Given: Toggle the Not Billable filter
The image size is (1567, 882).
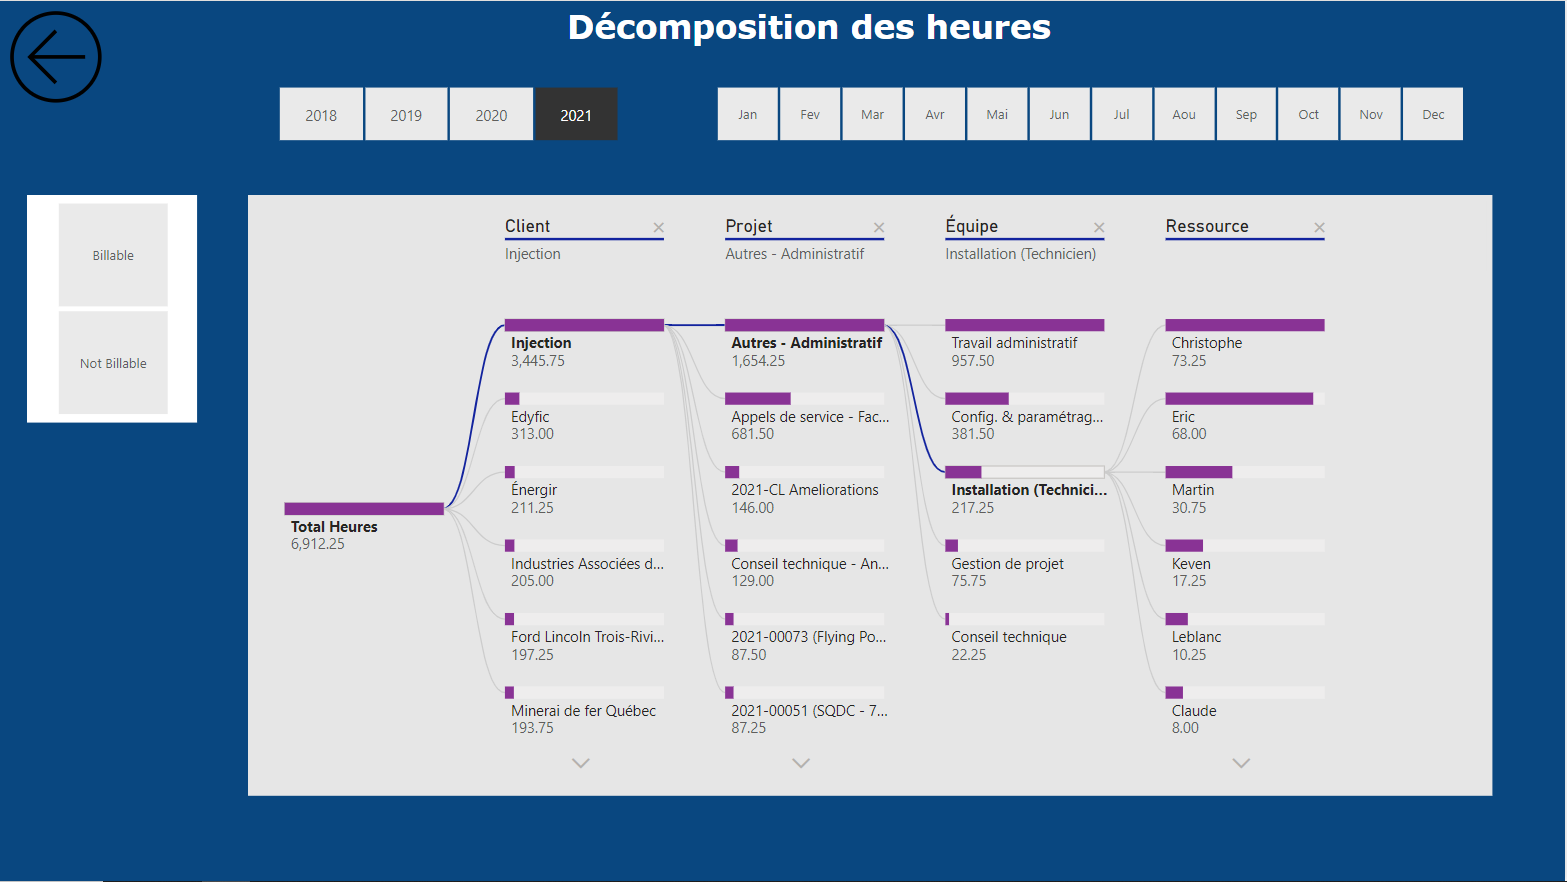Looking at the screenshot, I should coord(113,363).
